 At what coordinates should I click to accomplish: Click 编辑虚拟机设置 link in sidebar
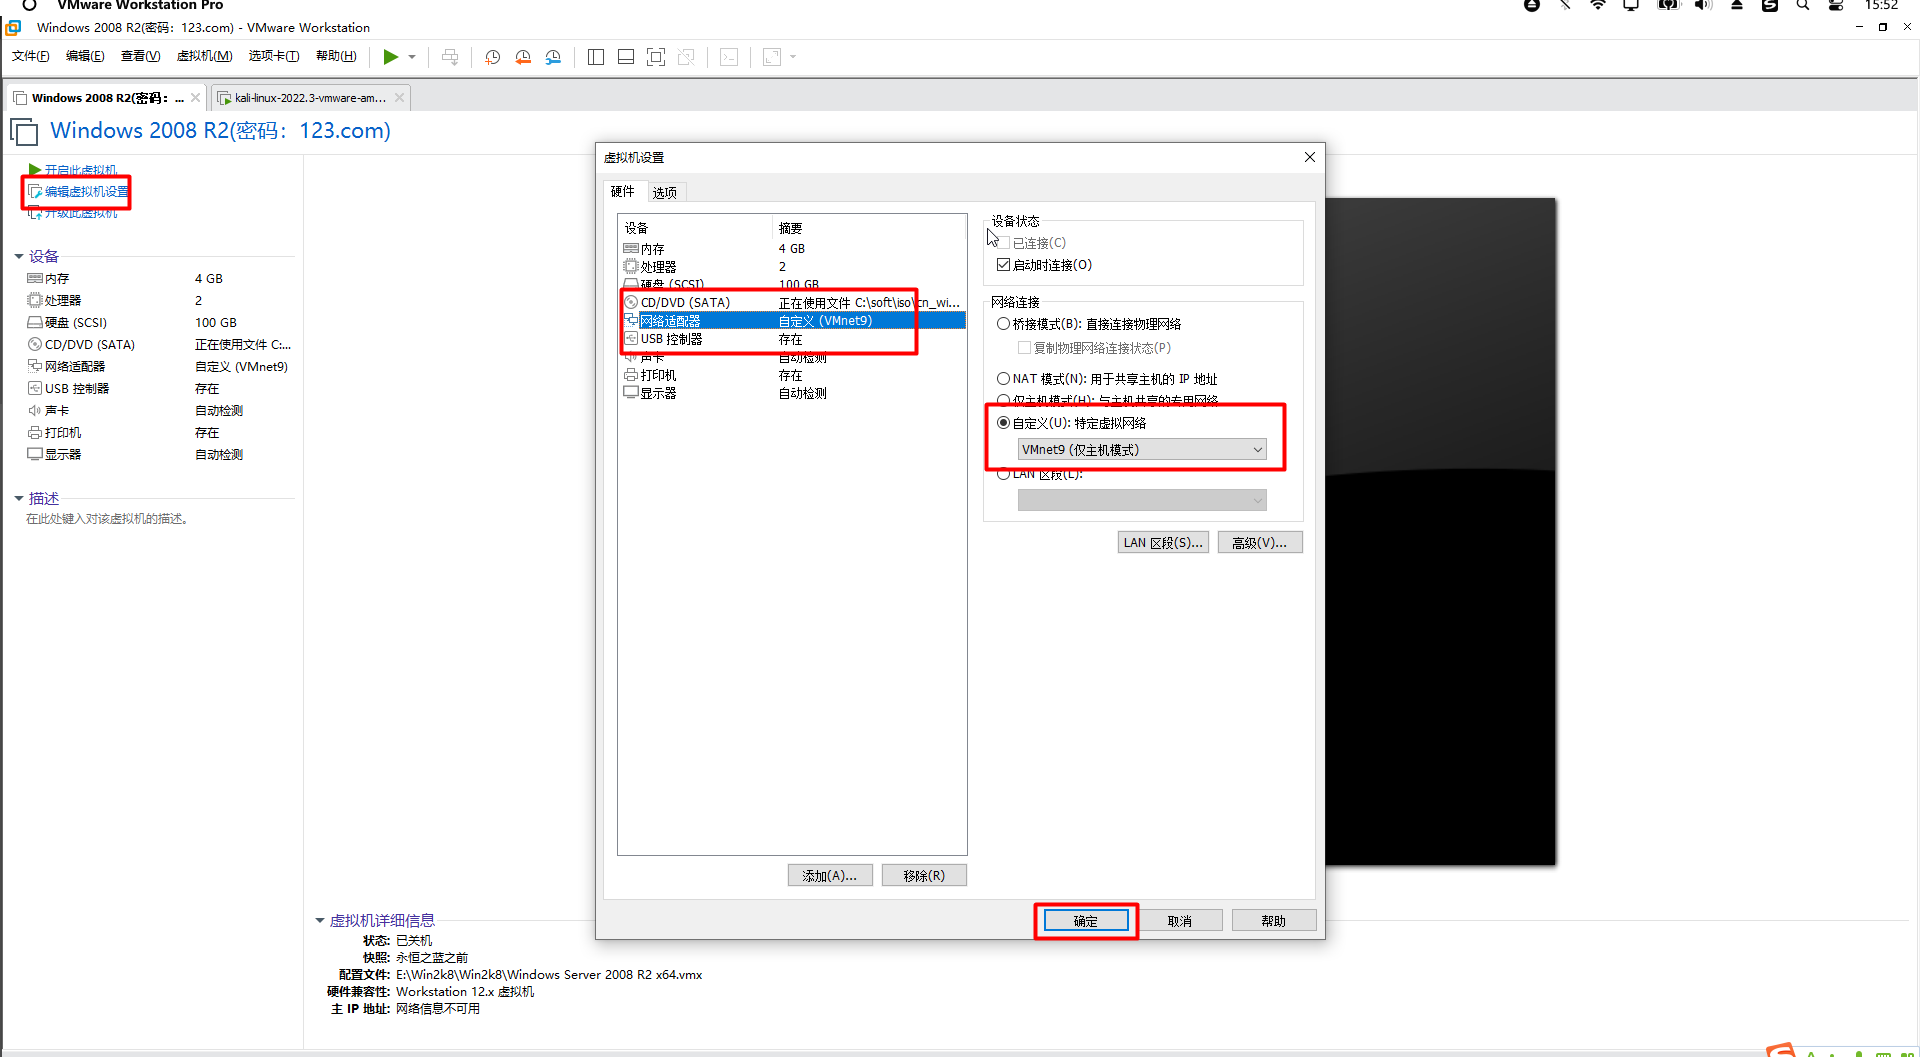coord(78,192)
